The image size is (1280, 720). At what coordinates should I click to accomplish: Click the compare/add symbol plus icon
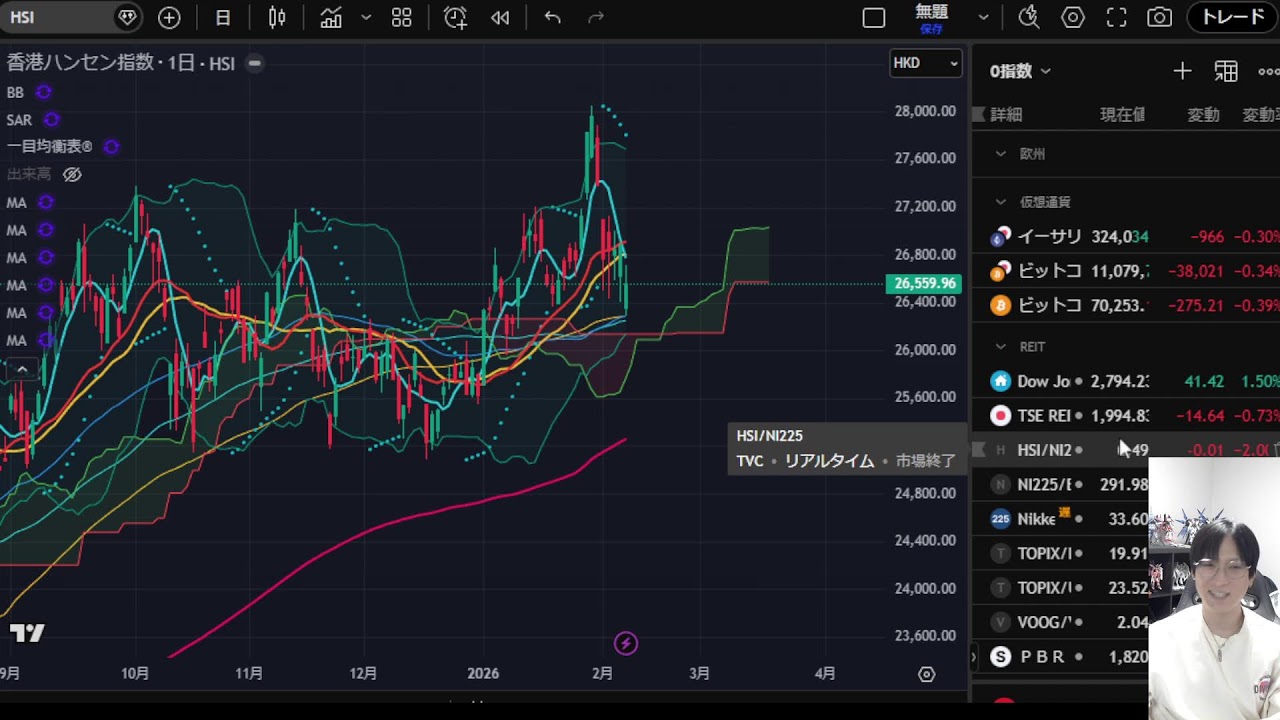[169, 18]
